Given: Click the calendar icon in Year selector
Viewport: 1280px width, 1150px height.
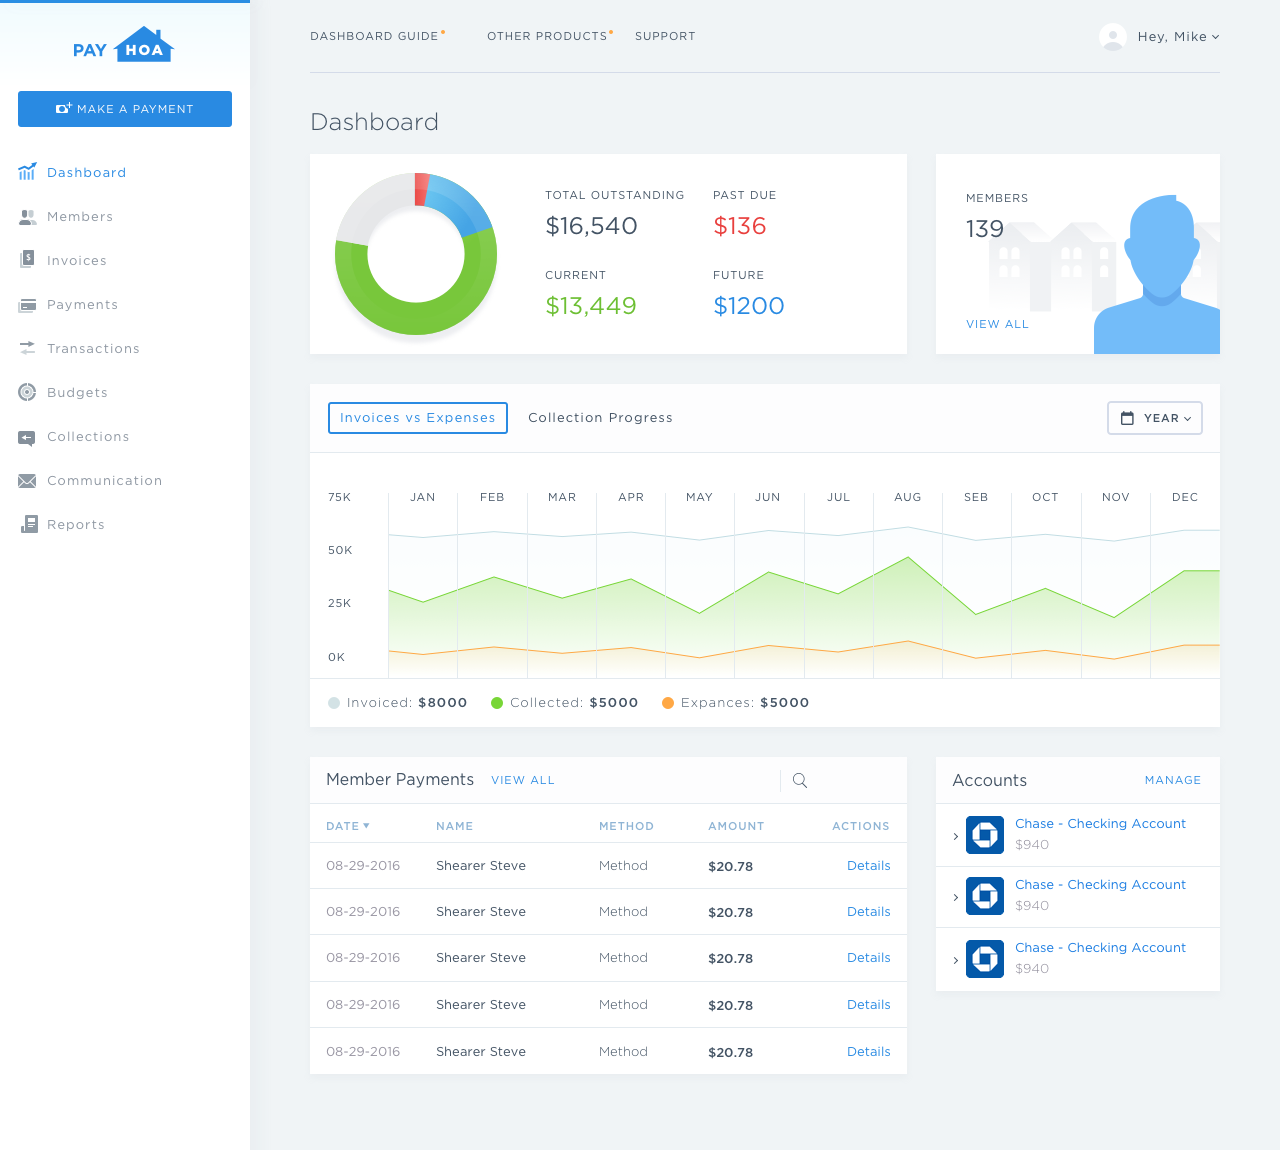Looking at the screenshot, I should 1127,418.
